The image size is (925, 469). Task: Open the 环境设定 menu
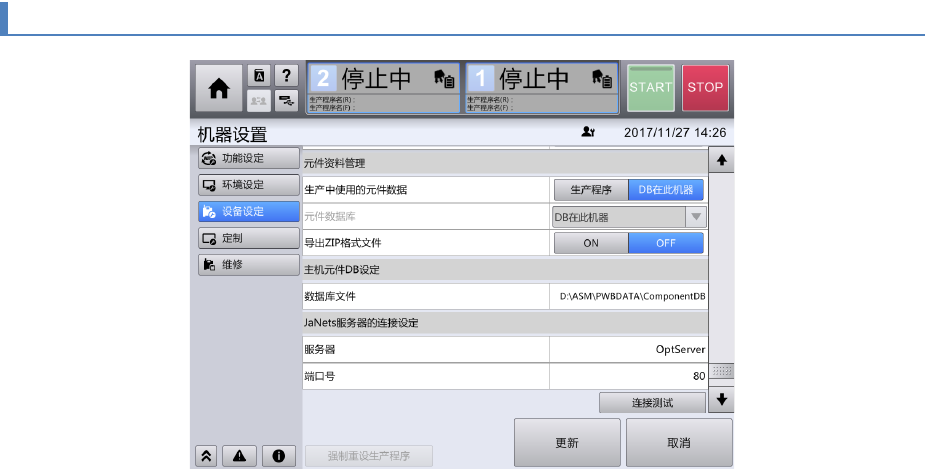pos(249,185)
